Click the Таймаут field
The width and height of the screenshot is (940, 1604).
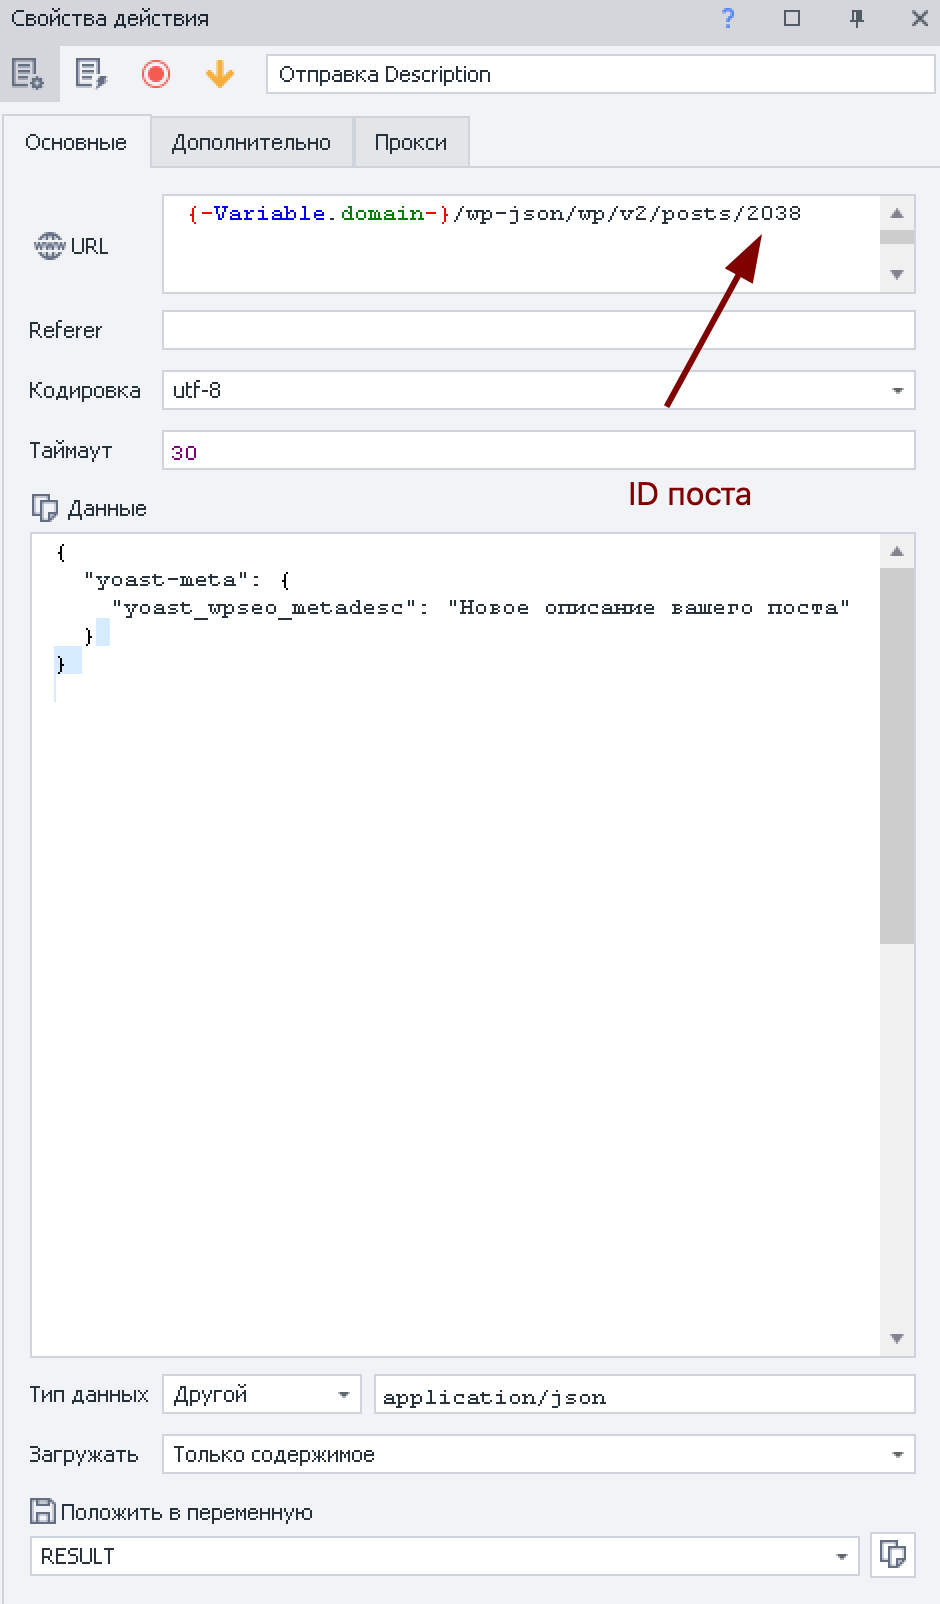538,451
